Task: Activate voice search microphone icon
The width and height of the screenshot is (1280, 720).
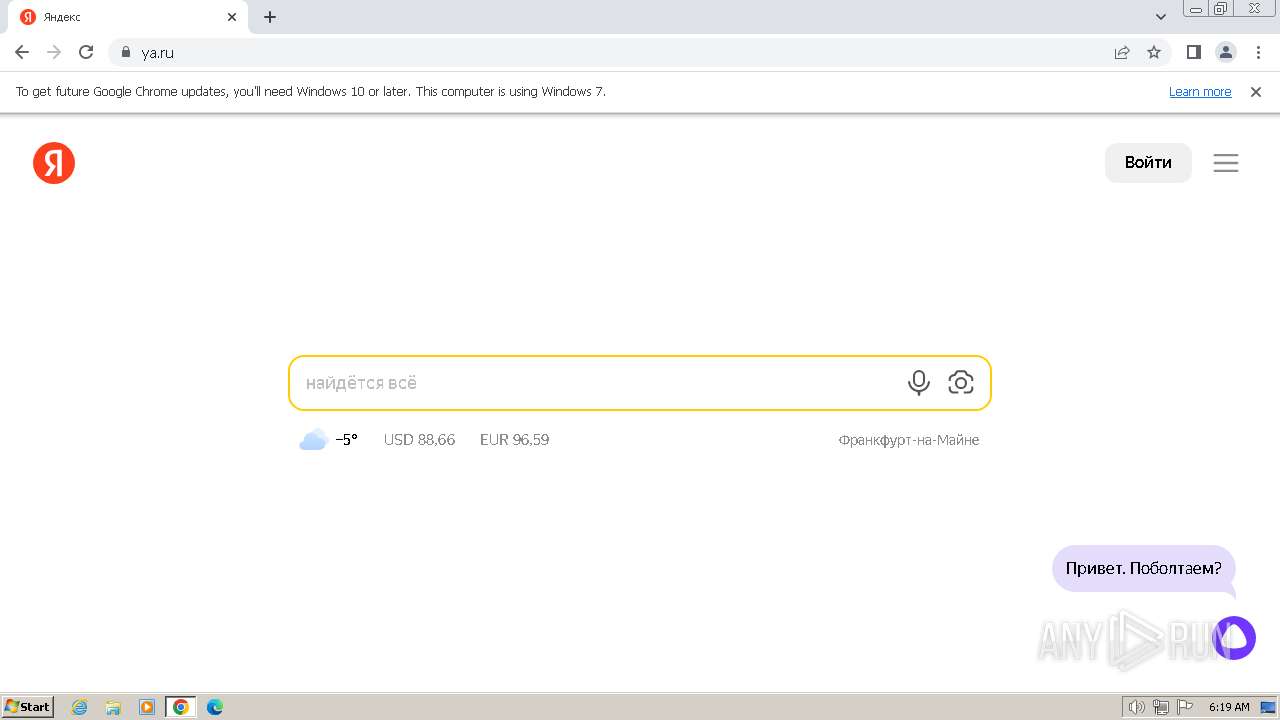Action: point(919,383)
